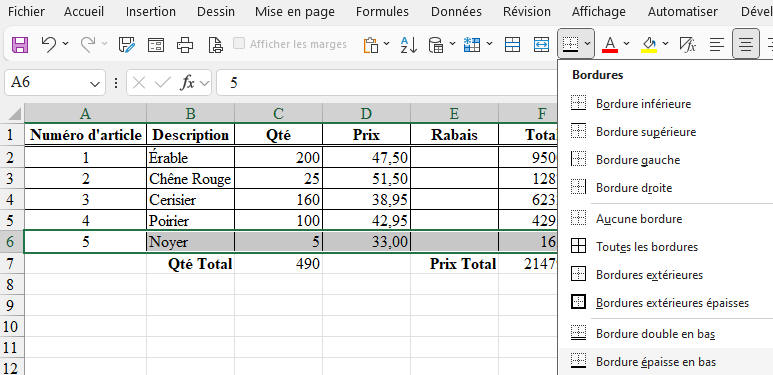Select column A header
The height and width of the screenshot is (375, 773).
pos(85,114)
